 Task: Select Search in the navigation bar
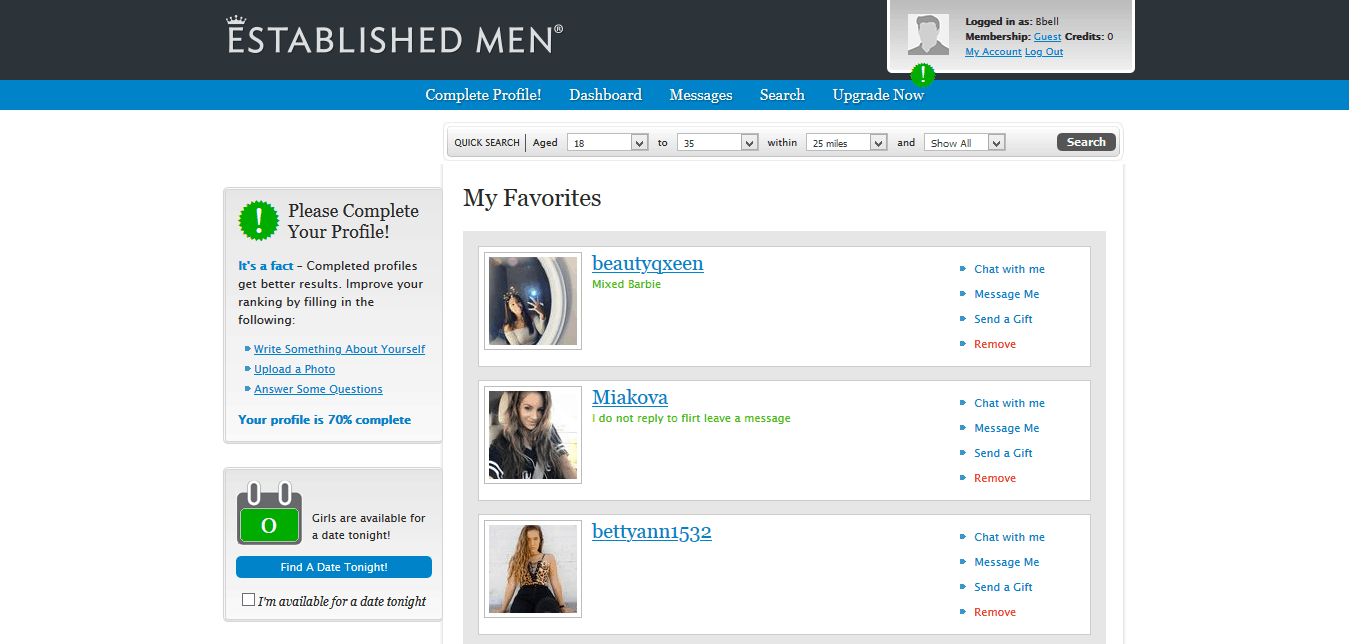click(x=782, y=95)
